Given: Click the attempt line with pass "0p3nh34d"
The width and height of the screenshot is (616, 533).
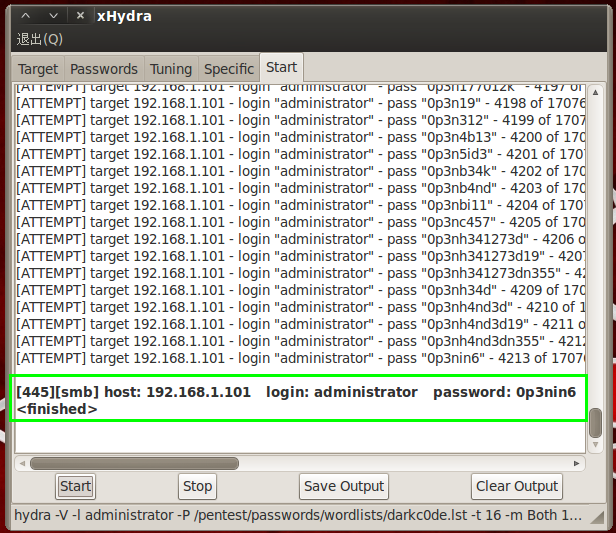Looking at the screenshot, I should 301,290.
